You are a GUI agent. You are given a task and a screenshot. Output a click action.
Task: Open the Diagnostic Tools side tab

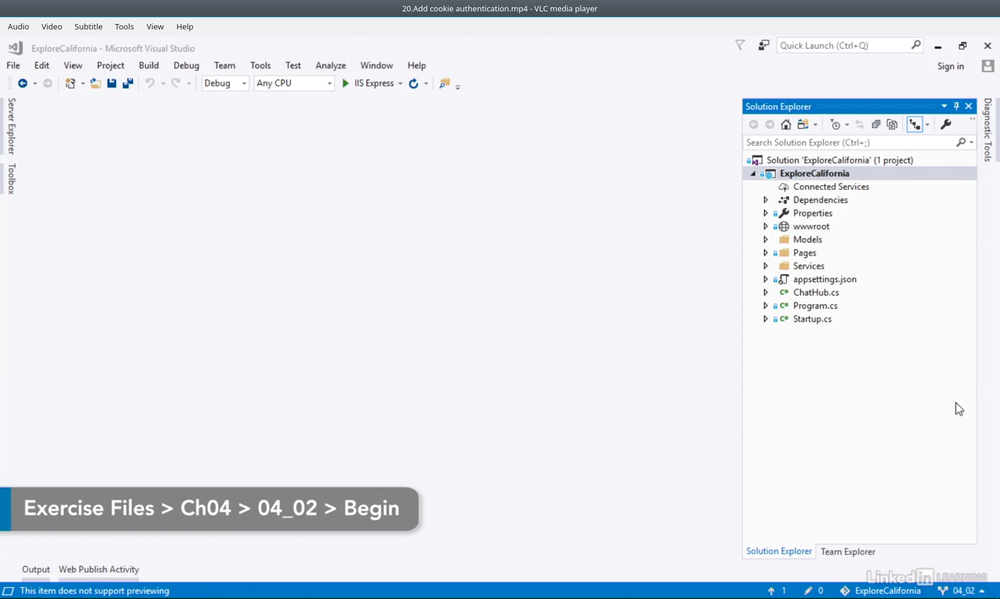[x=987, y=130]
